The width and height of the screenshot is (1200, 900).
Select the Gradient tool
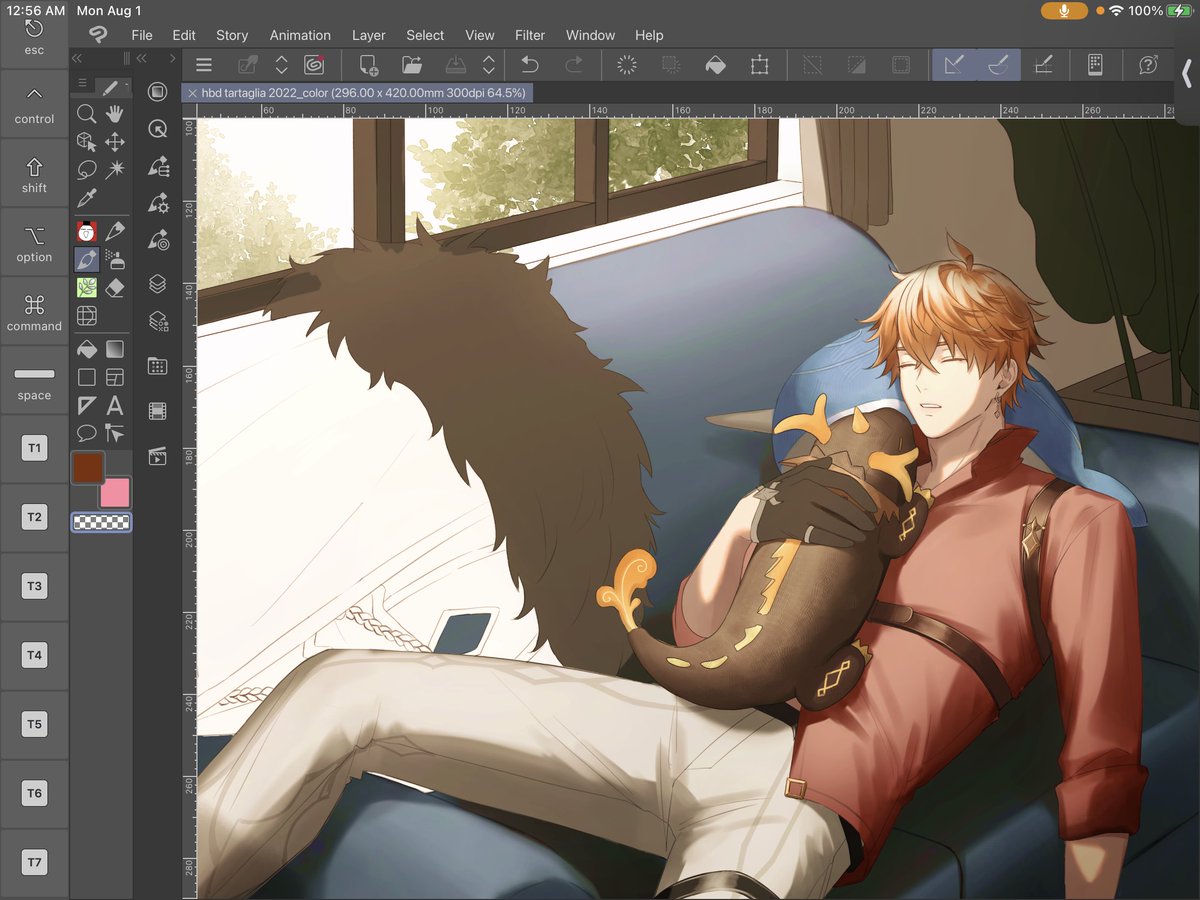coord(115,349)
